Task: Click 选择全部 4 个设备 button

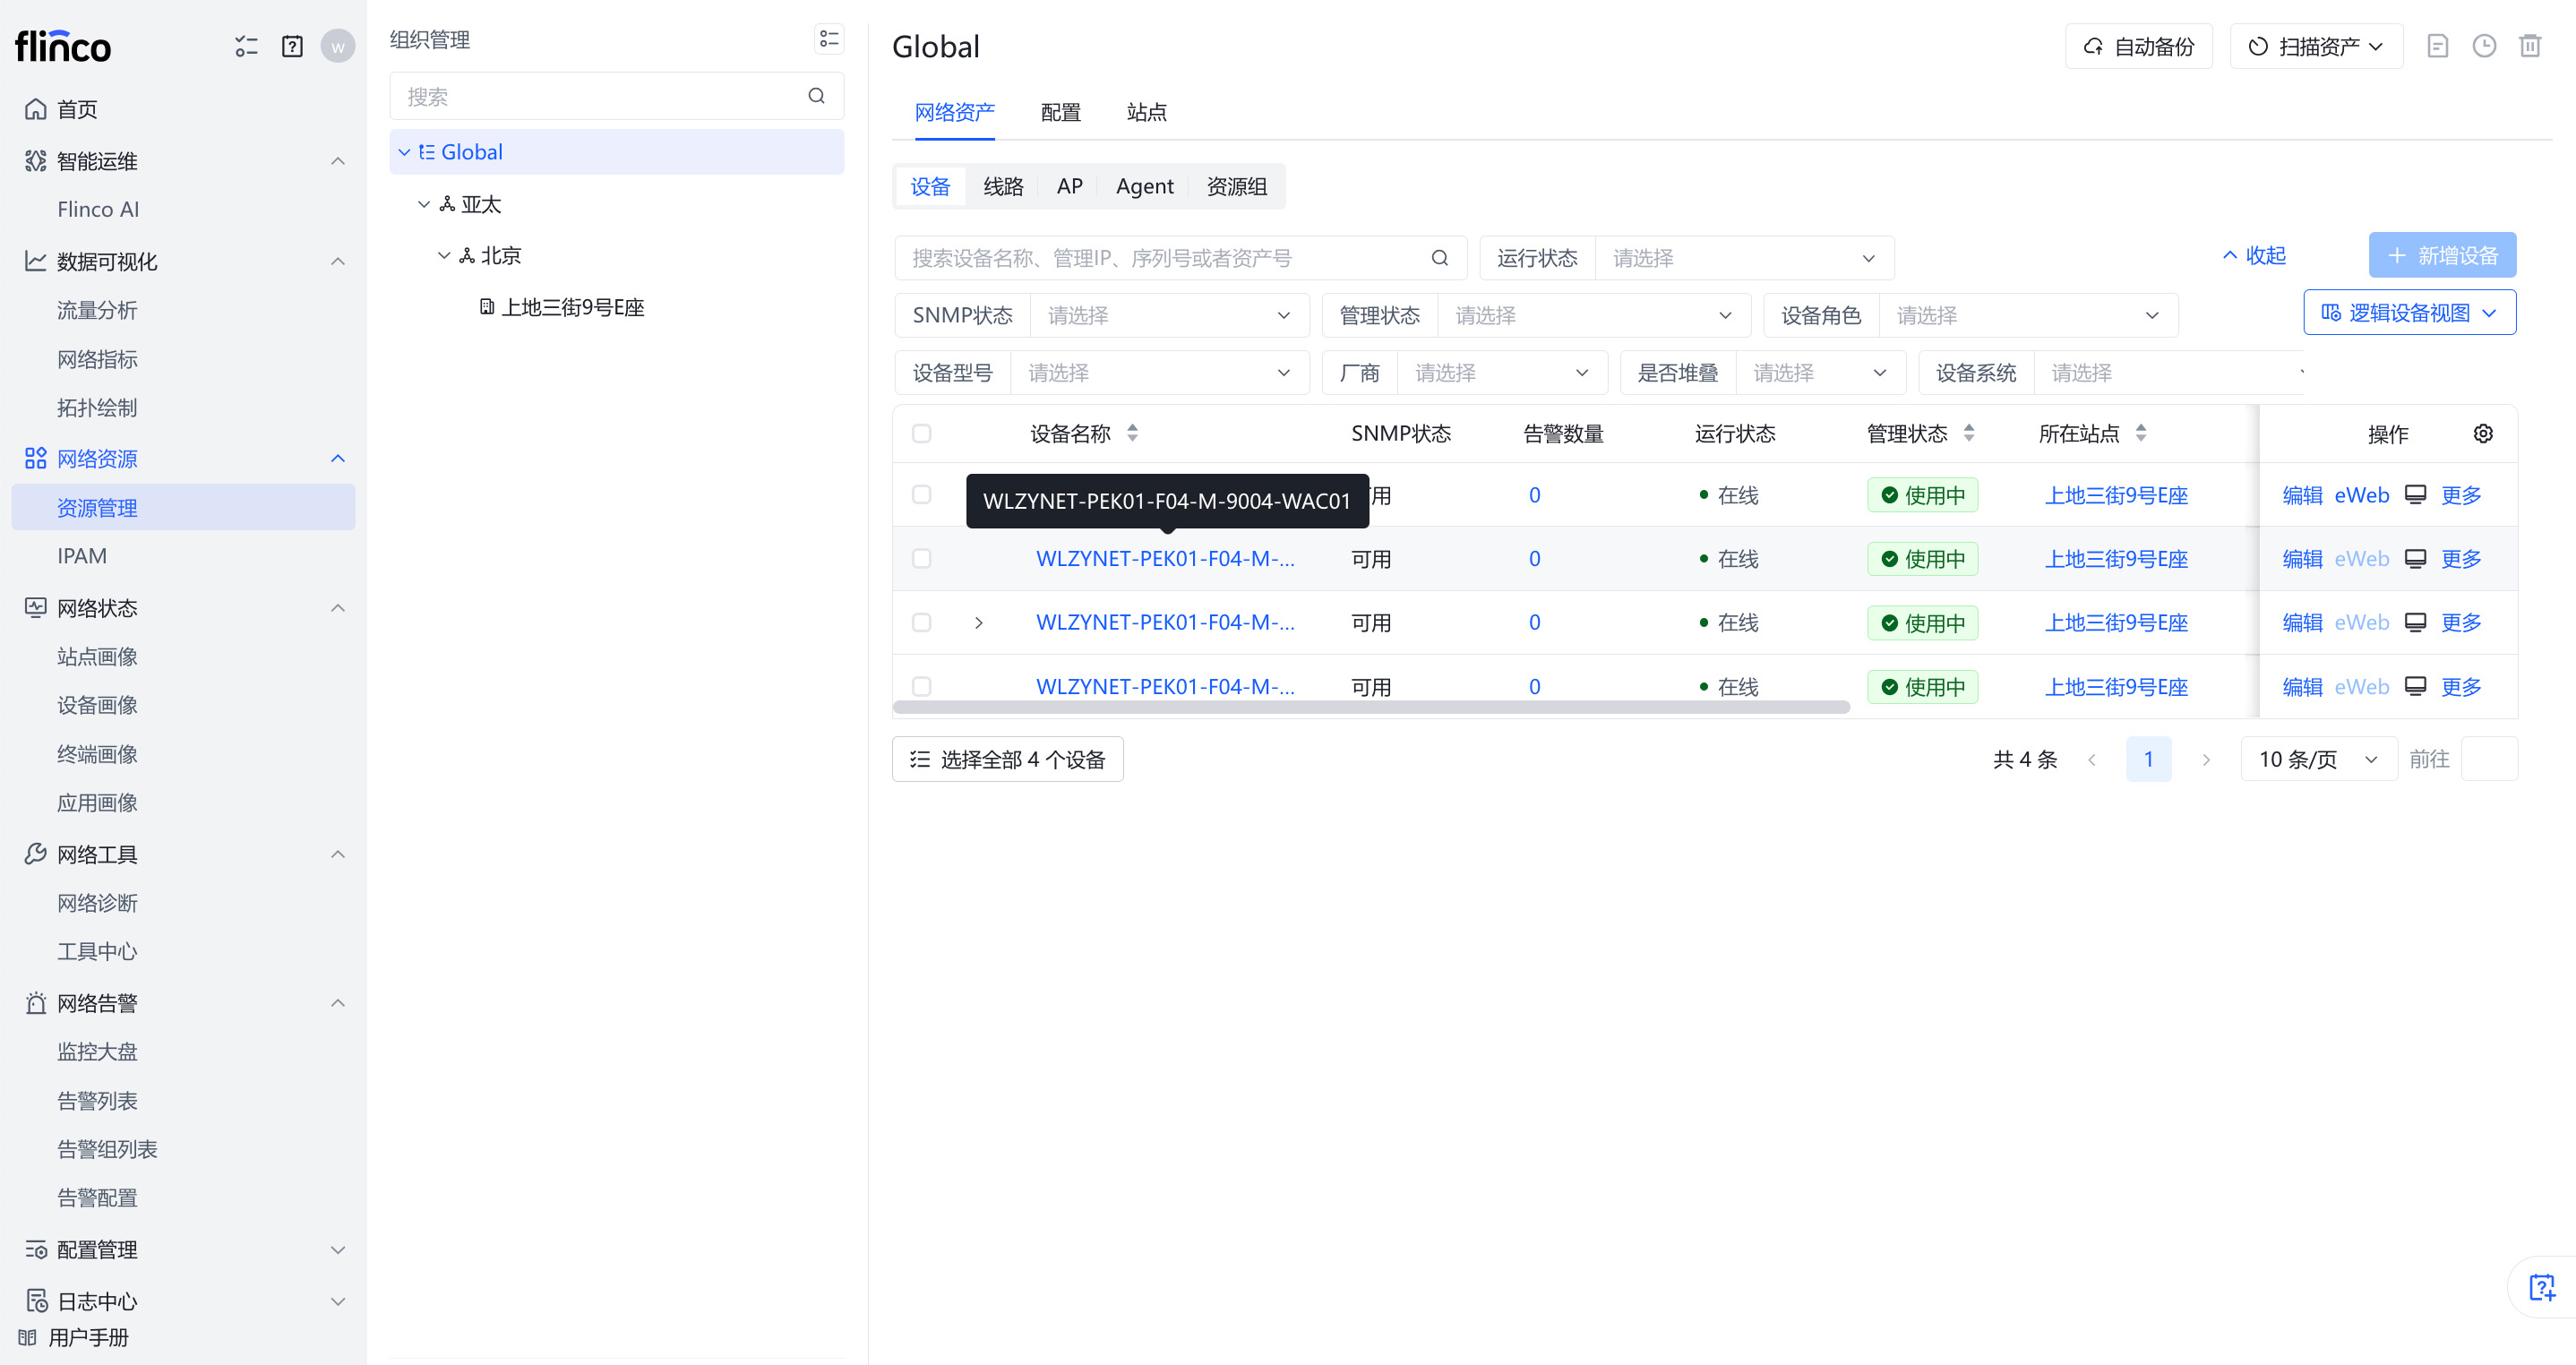Action: [x=1007, y=759]
